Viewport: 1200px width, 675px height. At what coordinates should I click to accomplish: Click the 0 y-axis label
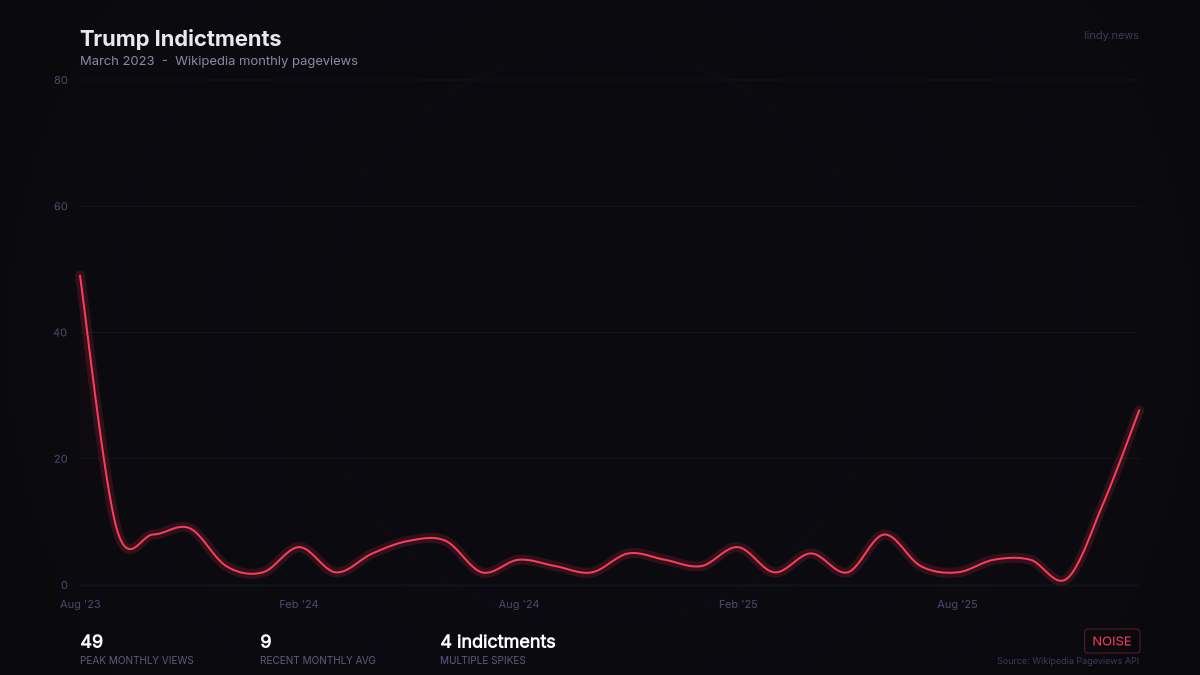[64, 585]
